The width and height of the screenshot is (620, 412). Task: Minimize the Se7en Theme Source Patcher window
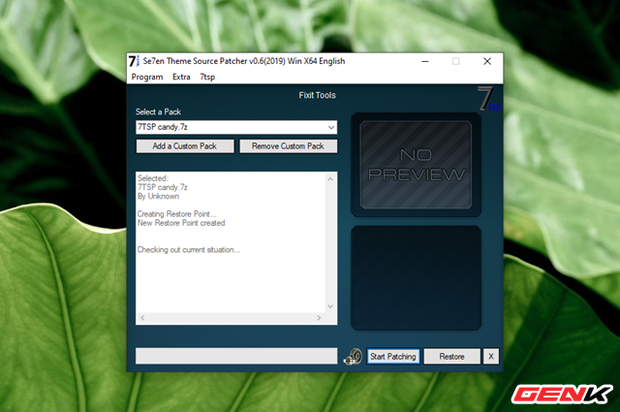click(423, 61)
